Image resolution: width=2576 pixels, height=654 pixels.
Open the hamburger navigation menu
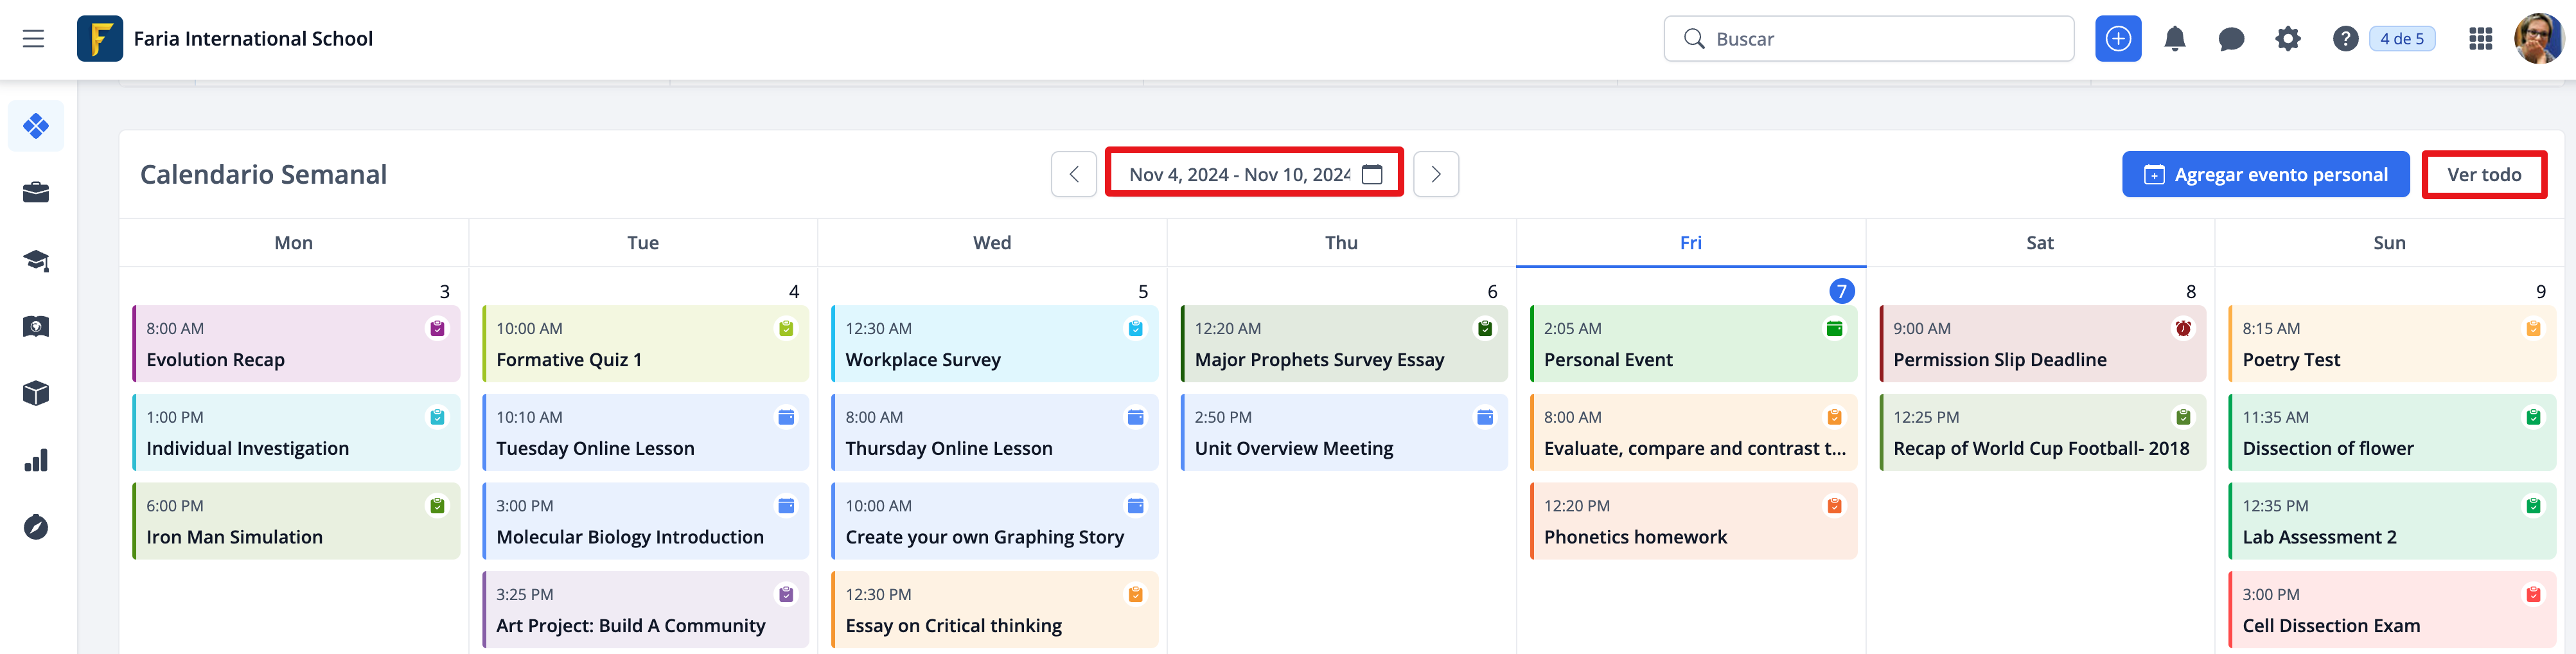click(33, 39)
